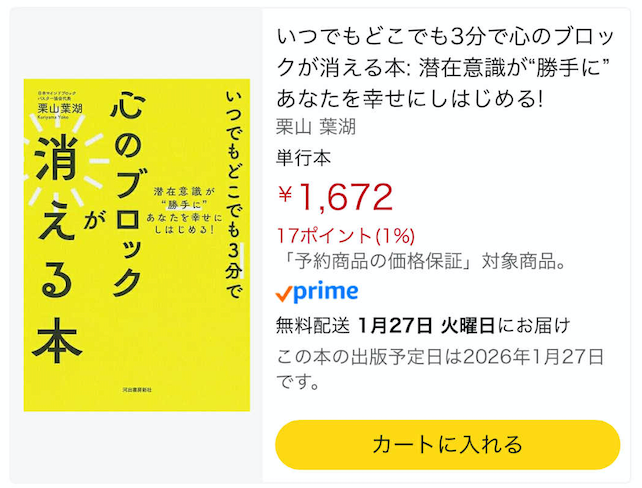This screenshot has height=488, width=642.
Task: Add the book to cart with カートに入れる
Action: 447,444
